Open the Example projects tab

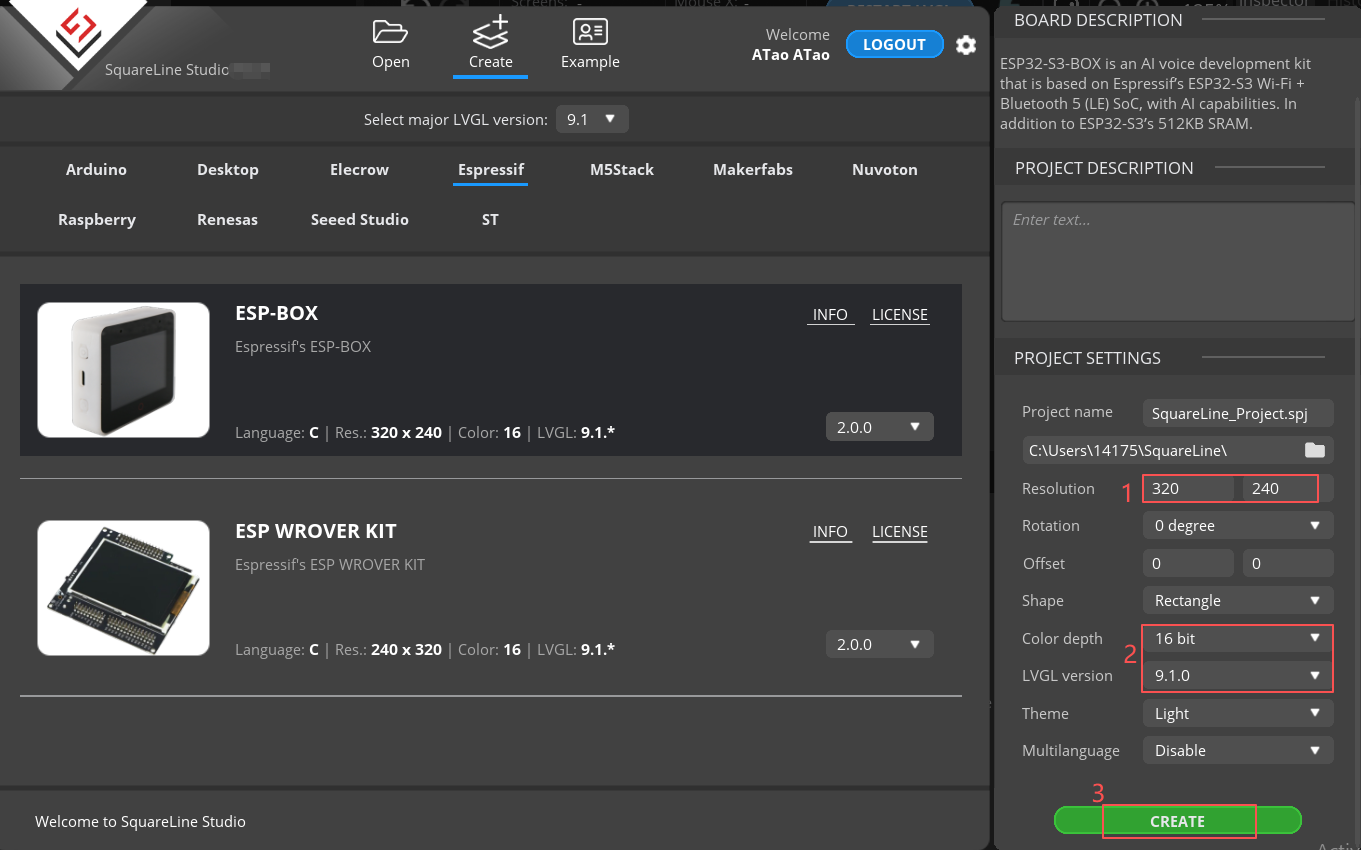[590, 45]
